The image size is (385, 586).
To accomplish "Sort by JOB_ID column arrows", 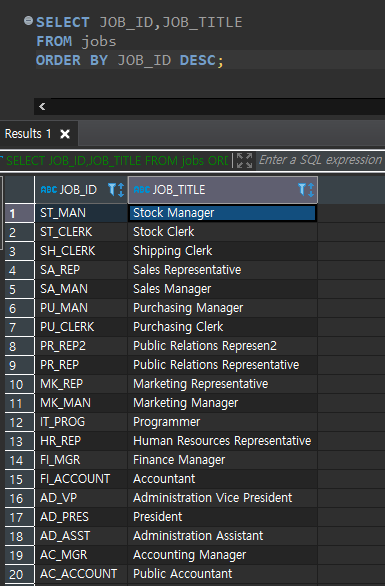I will 121,190.
